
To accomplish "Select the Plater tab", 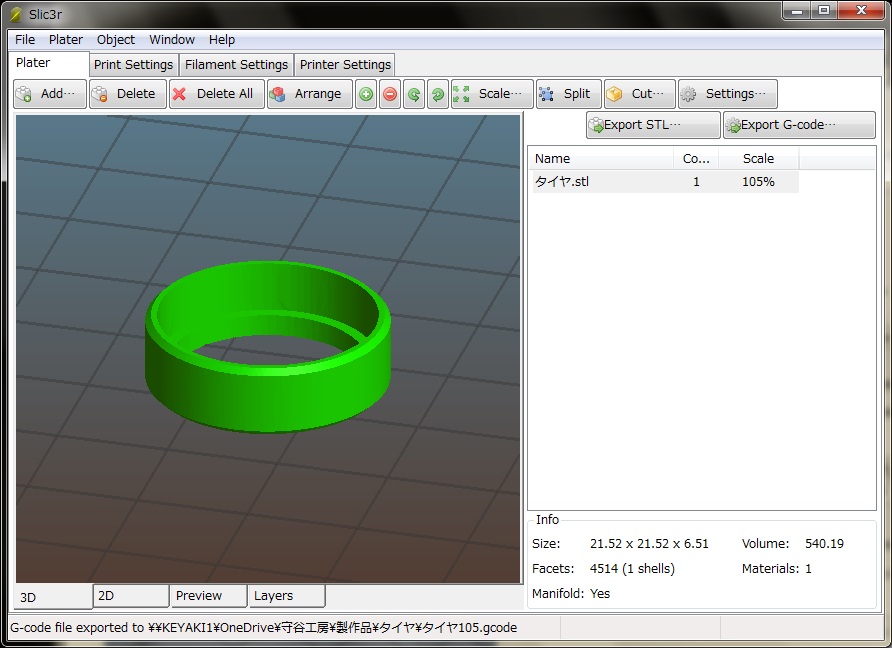I will (49, 63).
